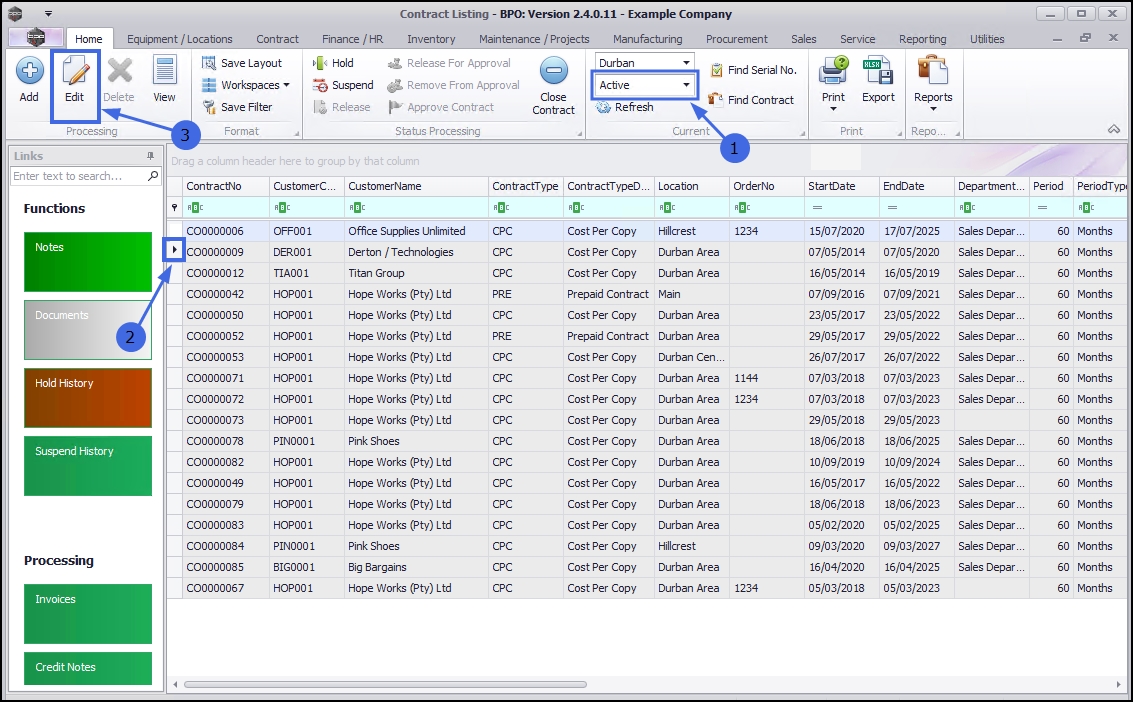This screenshot has width=1133, height=702.
Task: Open the Manufacturing ribbon tab
Action: (647, 39)
